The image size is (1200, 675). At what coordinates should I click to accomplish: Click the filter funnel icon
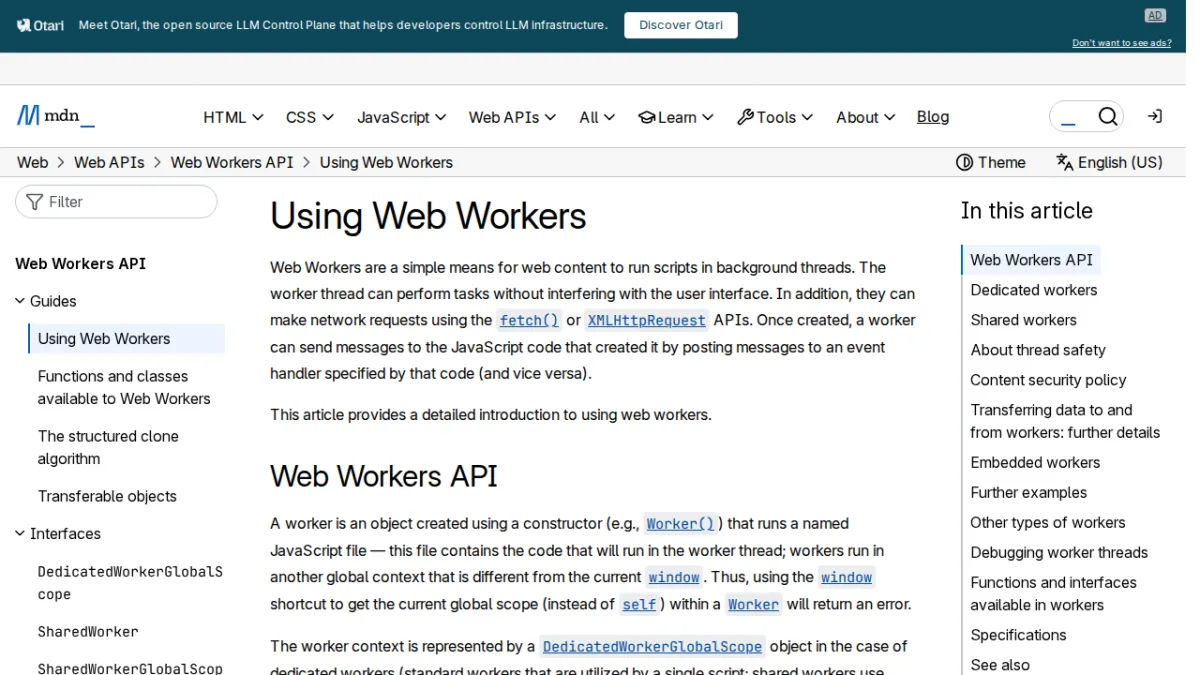pyautogui.click(x=35, y=202)
